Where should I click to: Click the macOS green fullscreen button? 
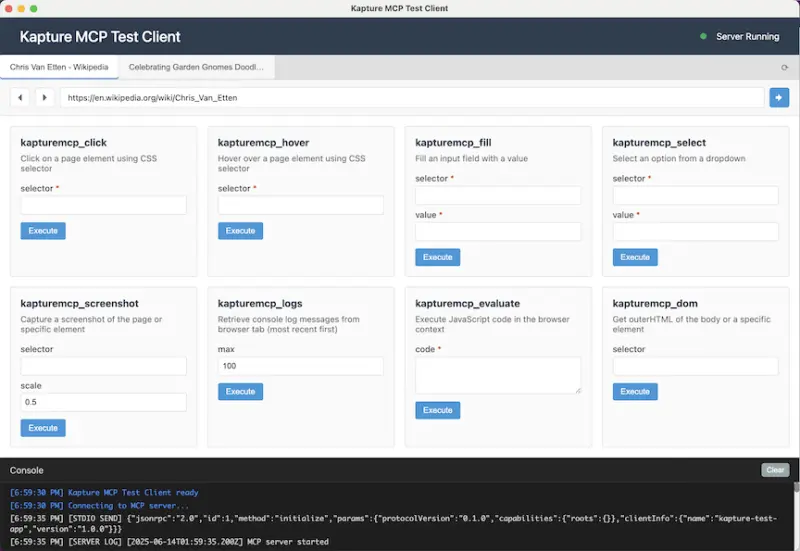[34, 8]
